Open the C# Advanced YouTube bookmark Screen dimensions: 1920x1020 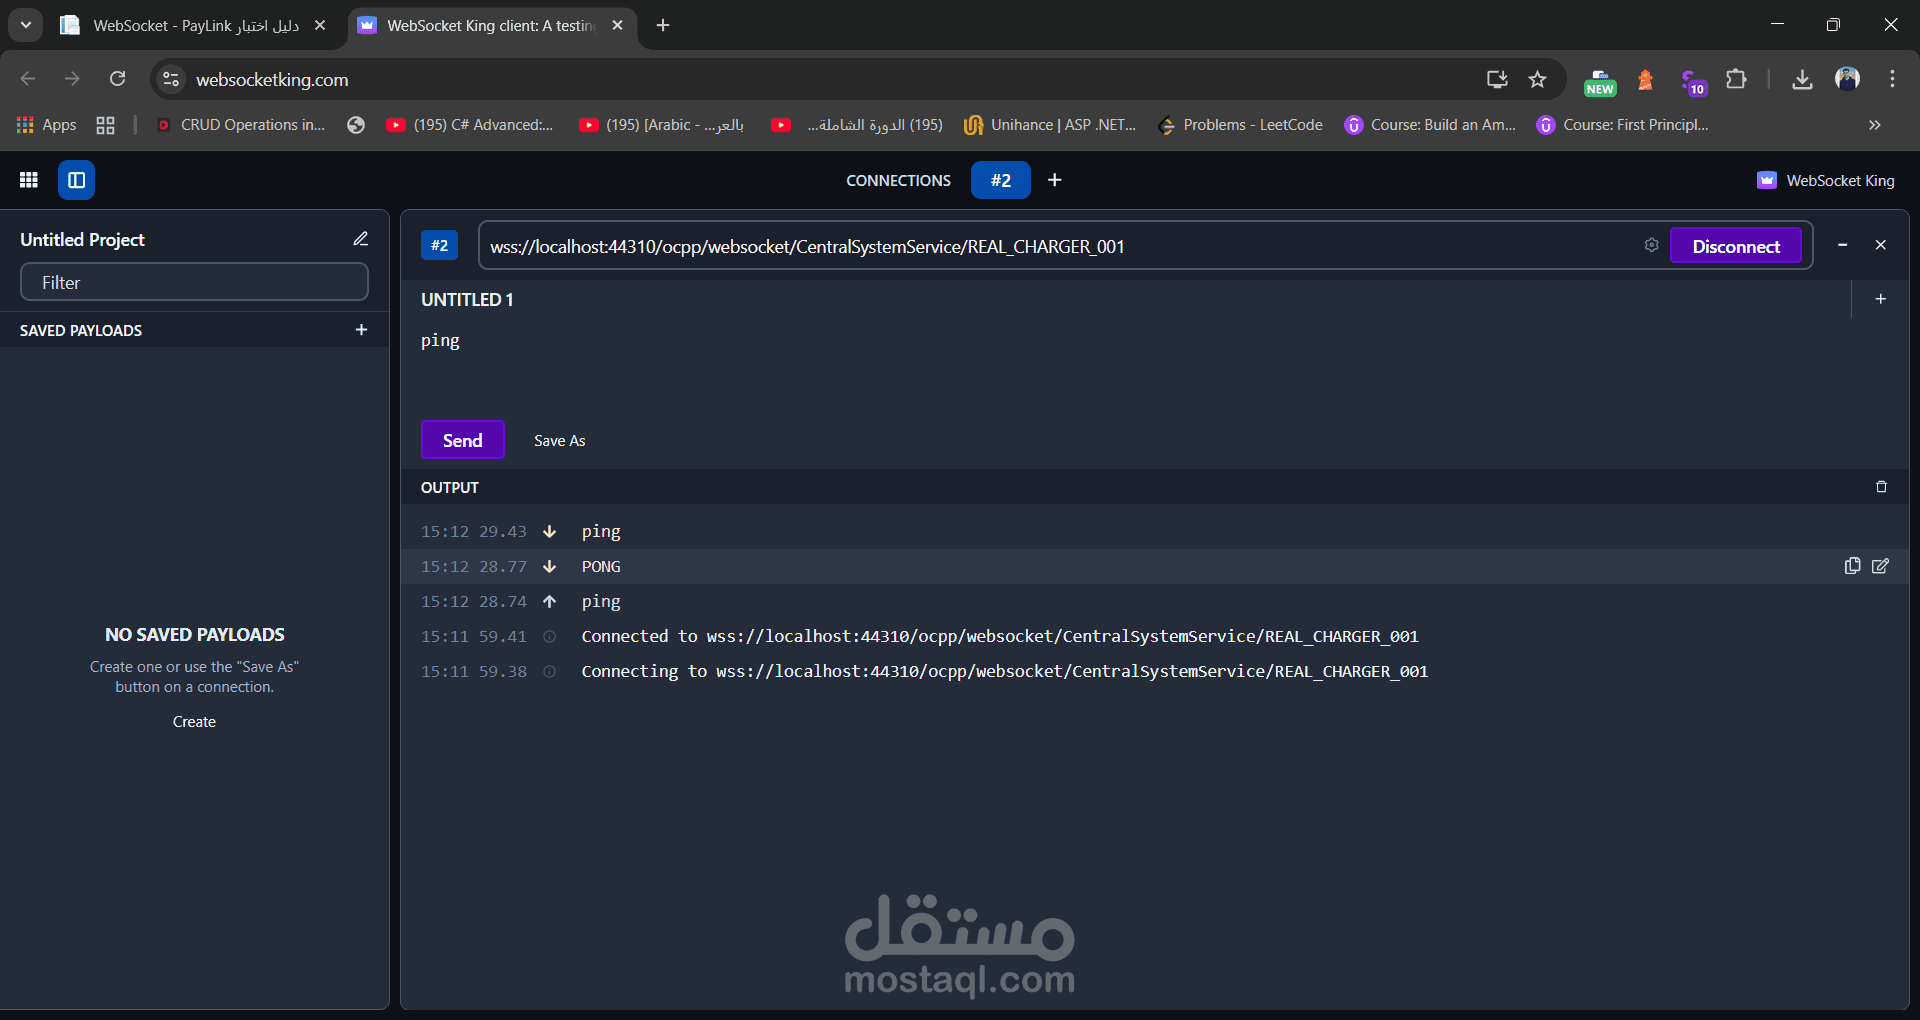coord(469,125)
